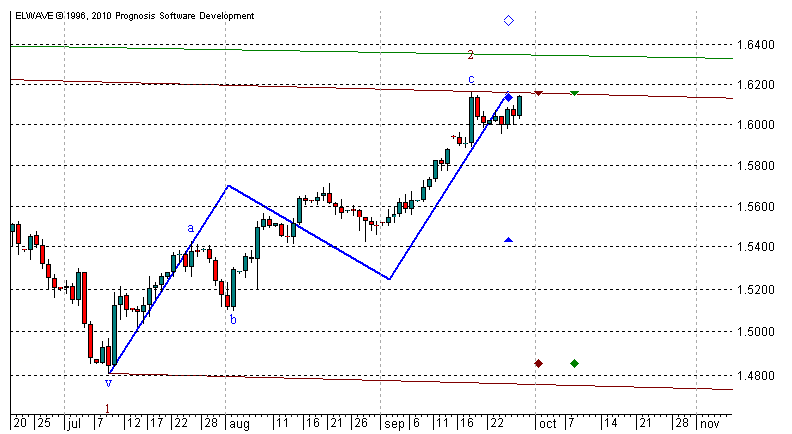Image resolution: width=792 pixels, height=434 pixels.
Task: Click red wave count label '1'
Action: tap(107, 408)
